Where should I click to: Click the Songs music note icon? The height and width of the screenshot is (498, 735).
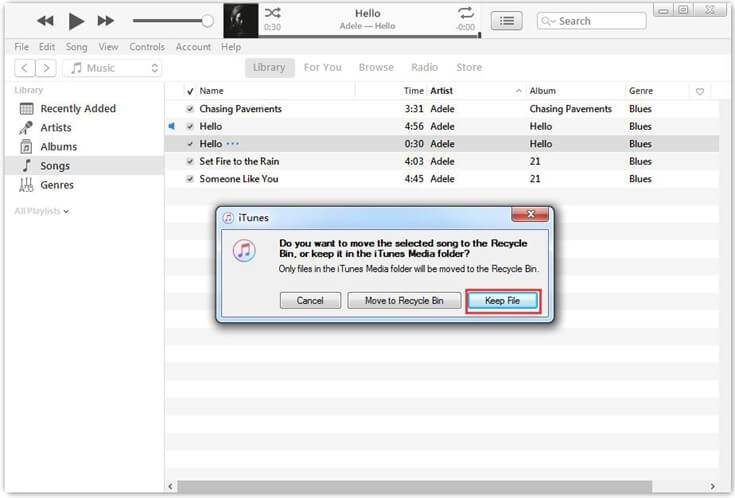27,166
